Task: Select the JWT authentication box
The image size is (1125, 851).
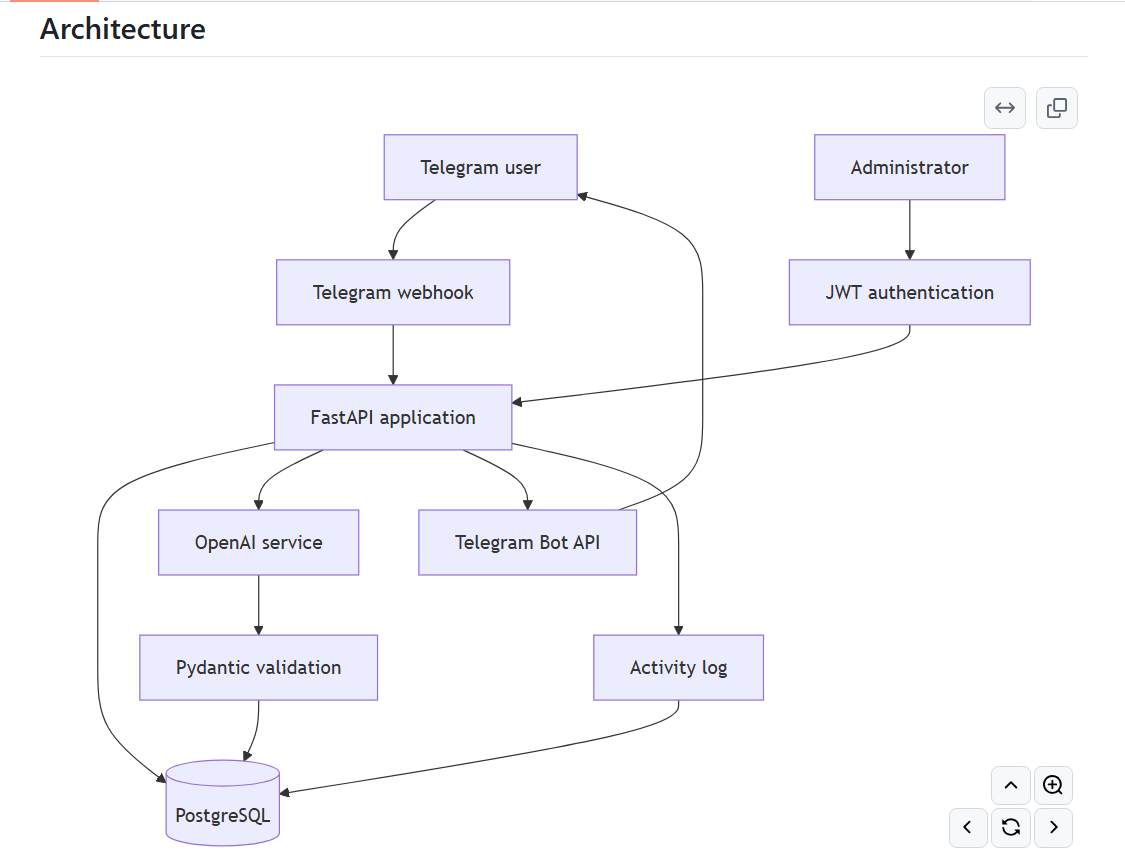Action: pos(909,292)
